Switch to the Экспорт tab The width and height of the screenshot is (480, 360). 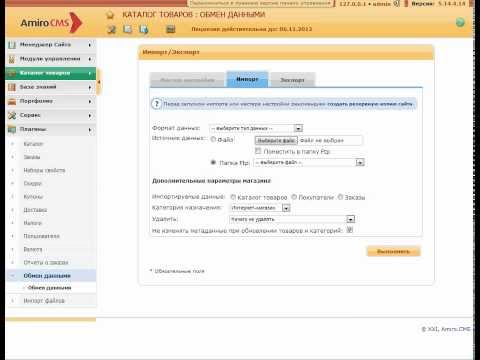(x=292, y=80)
